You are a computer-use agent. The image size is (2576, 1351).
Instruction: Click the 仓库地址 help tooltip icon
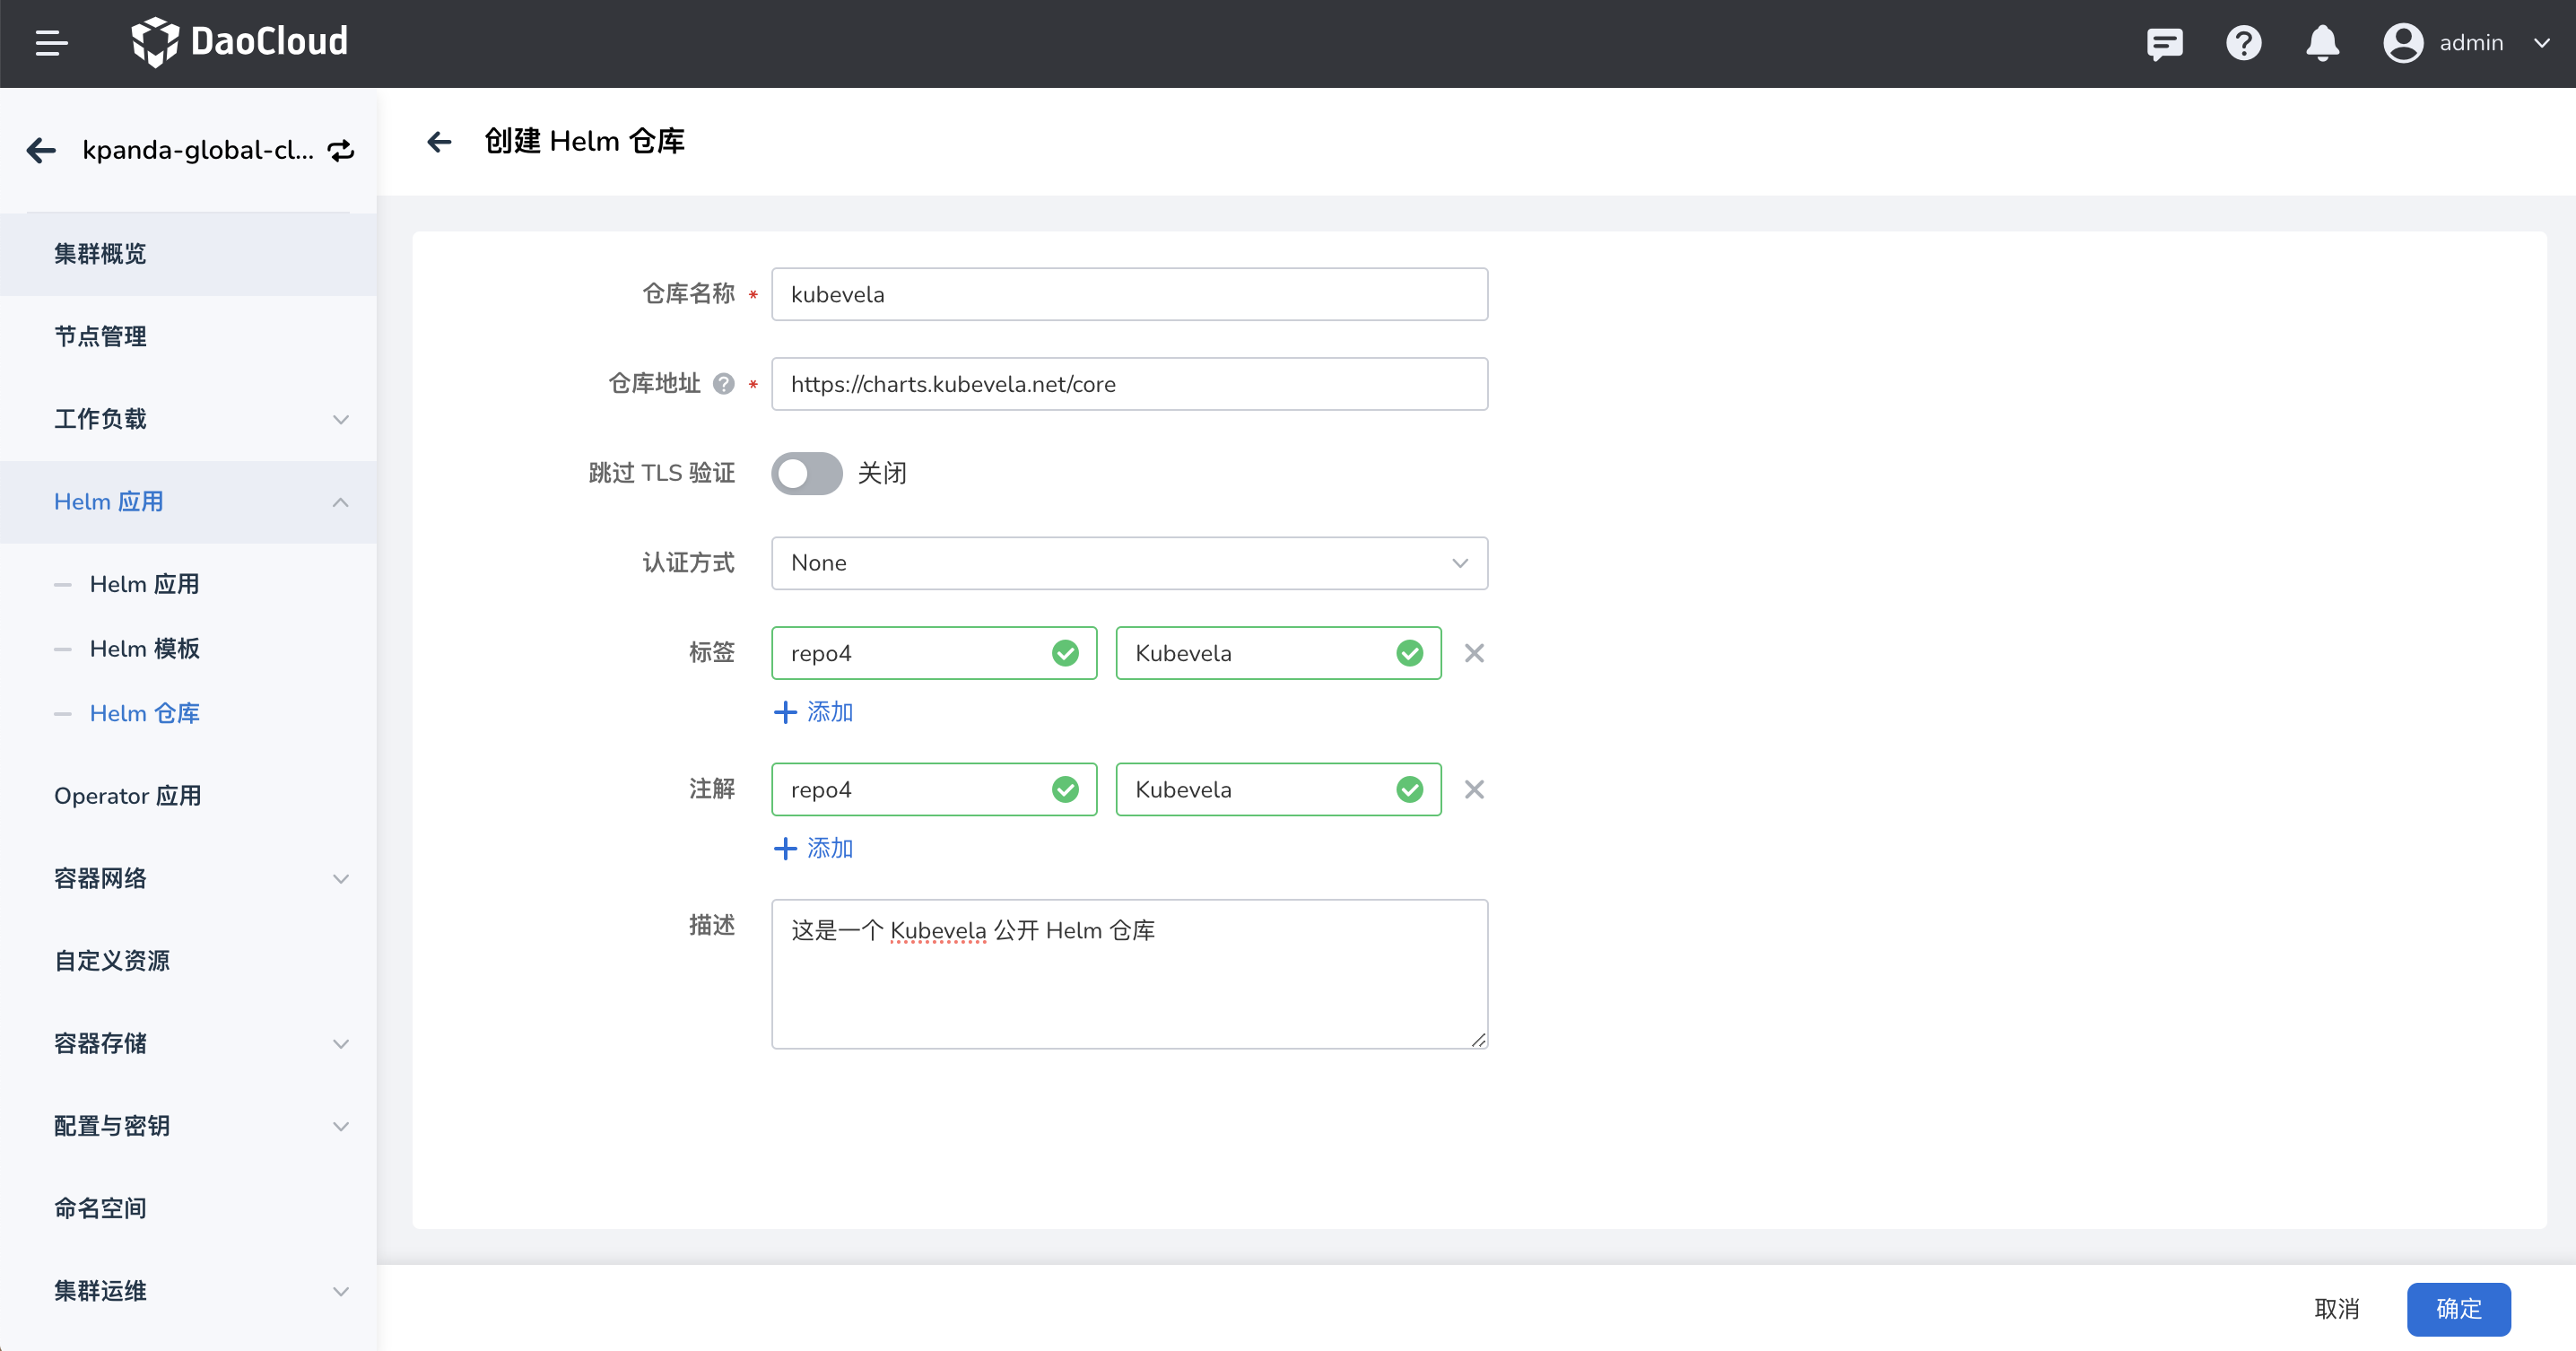724,384
